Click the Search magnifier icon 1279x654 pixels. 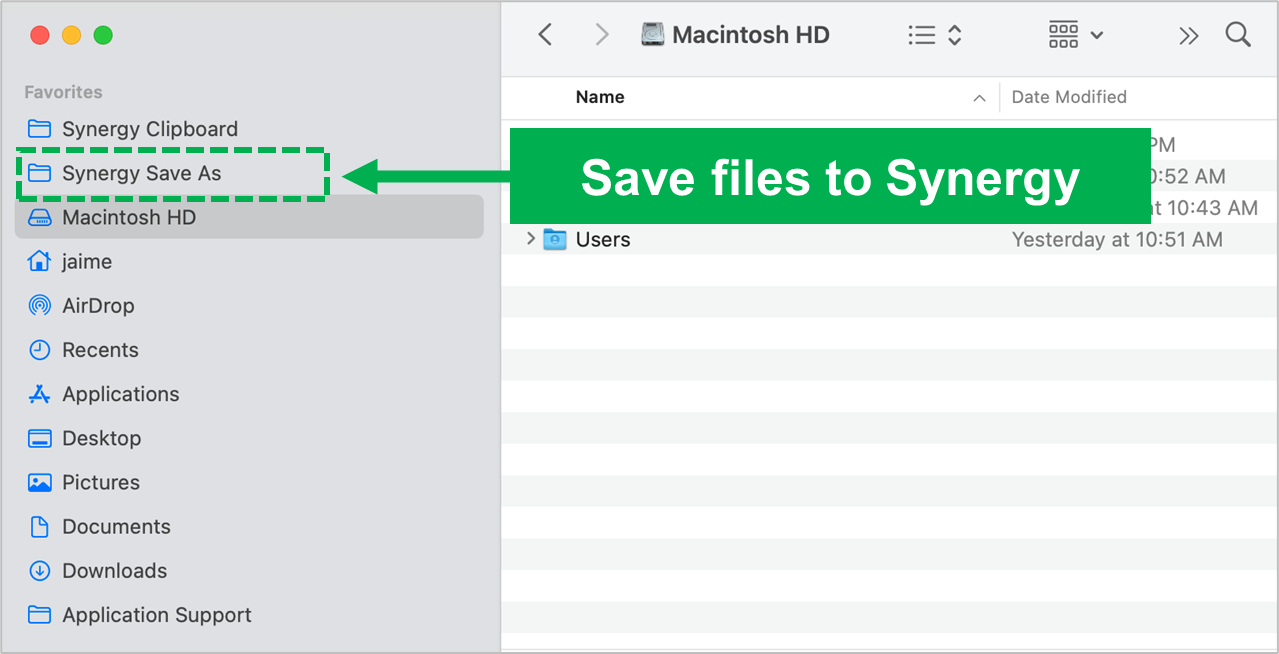point(1238,35)
